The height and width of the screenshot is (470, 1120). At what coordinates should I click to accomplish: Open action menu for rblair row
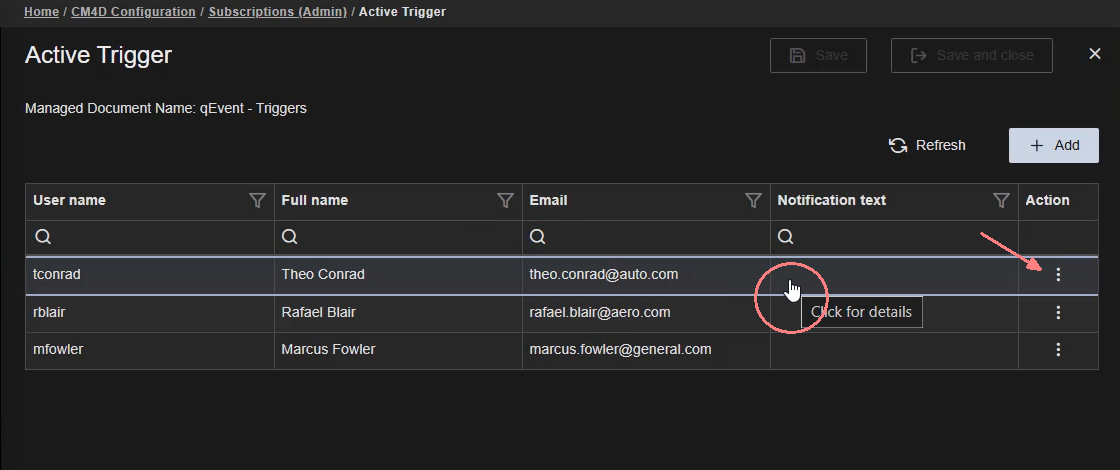pos(1058,313)
